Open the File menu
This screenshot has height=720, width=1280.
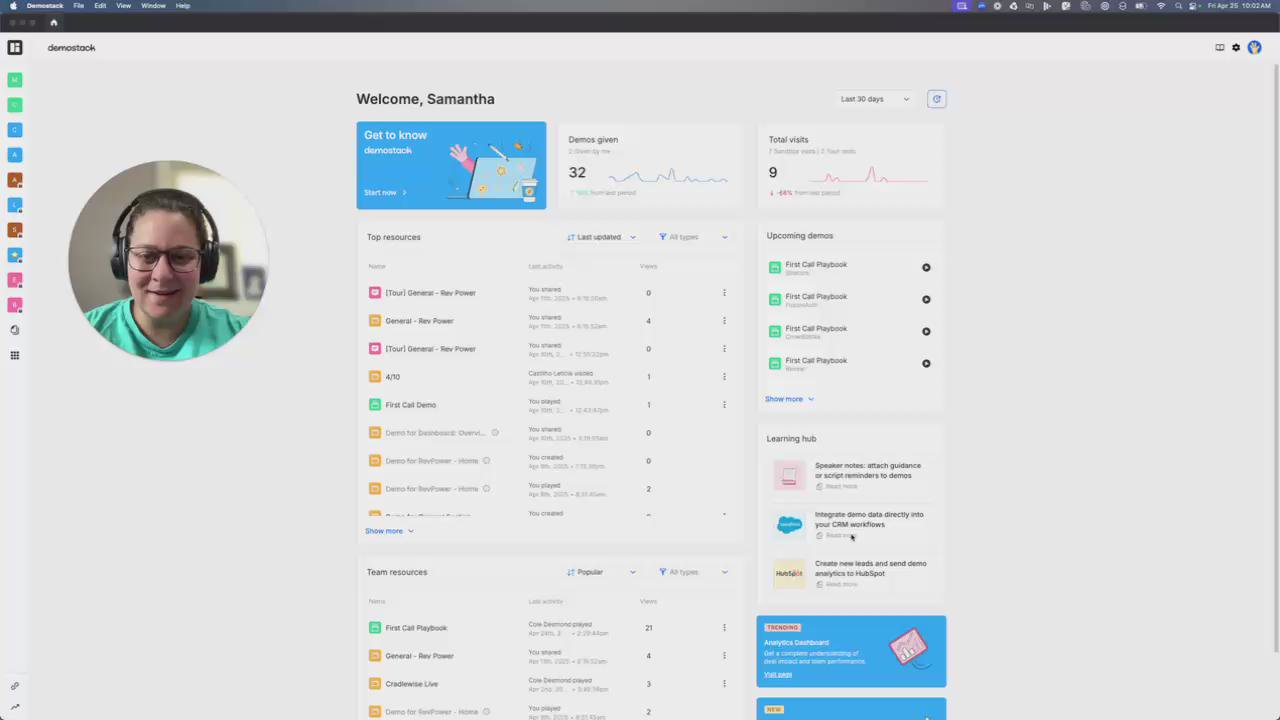78,6
